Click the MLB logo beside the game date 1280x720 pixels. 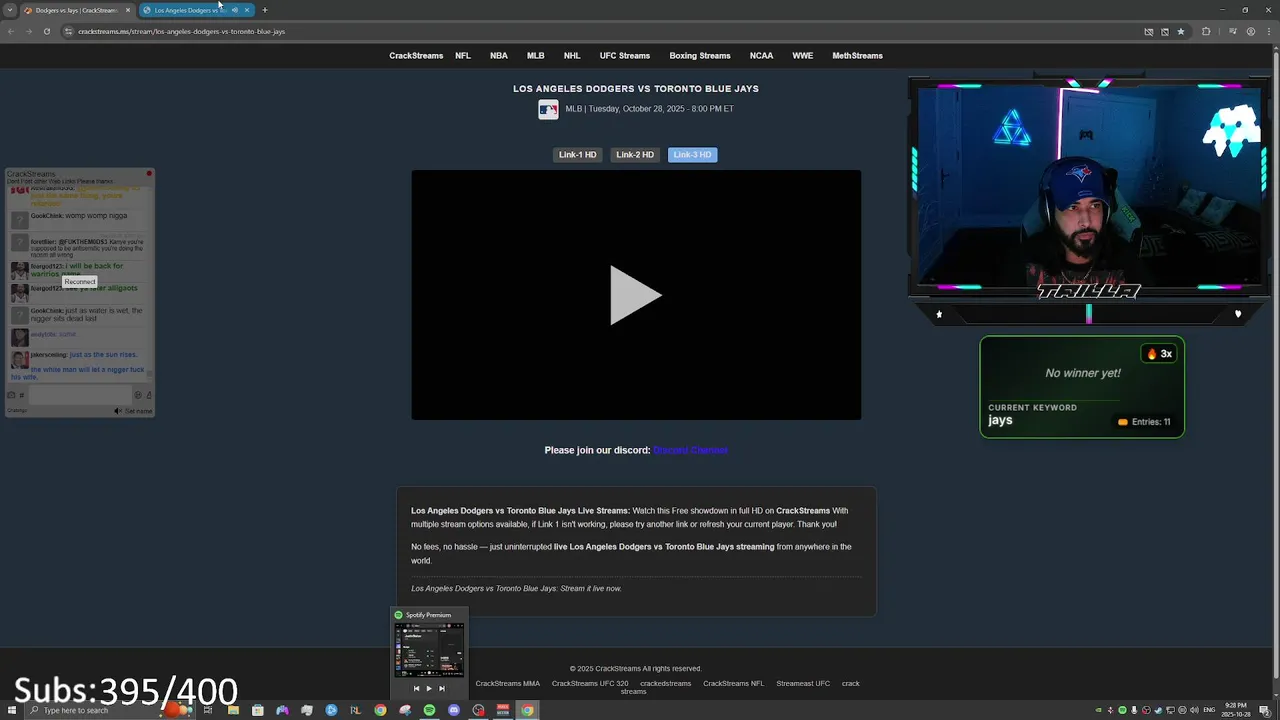tap(548, 110)
